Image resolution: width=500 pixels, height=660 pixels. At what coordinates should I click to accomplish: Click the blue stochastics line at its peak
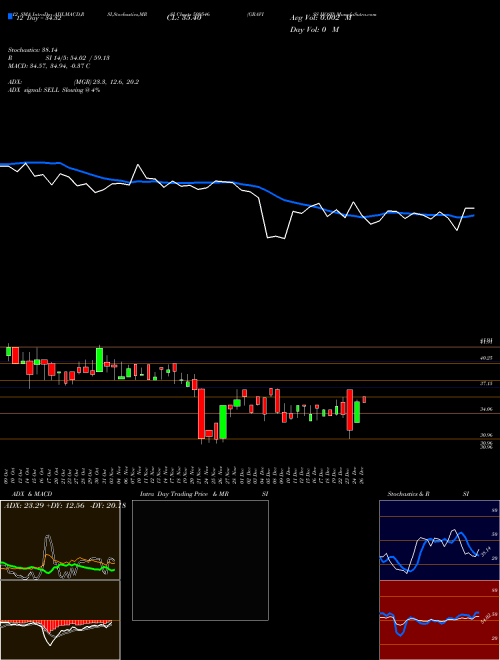pyautogui.click(x=460, y=534)
